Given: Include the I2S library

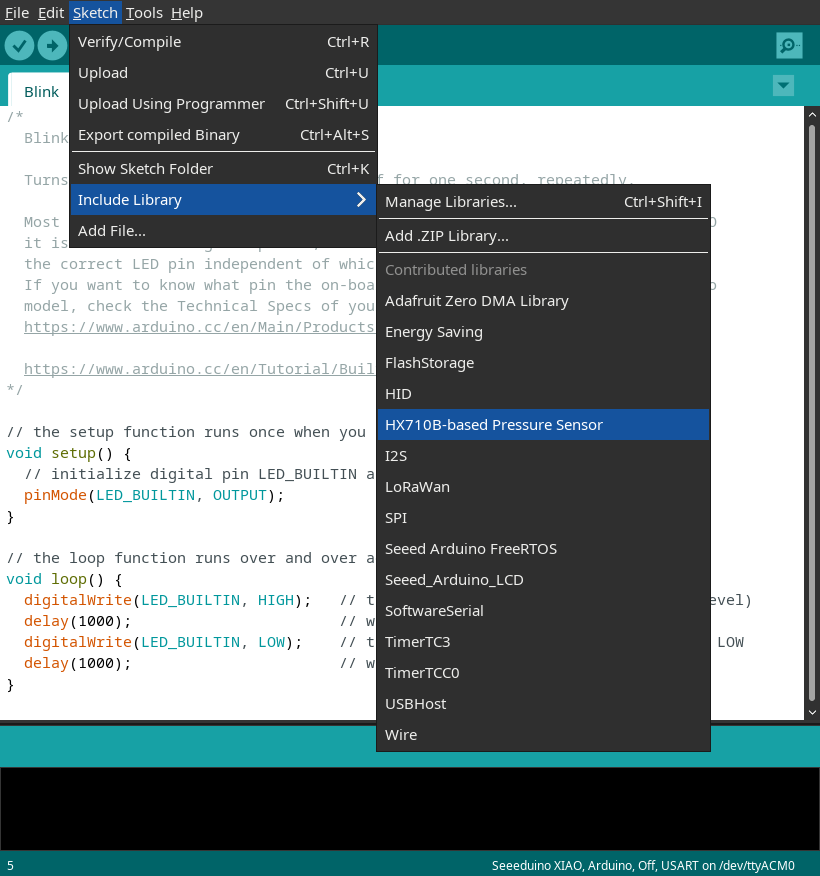Looking at the screenshot, I should (543, 456).
